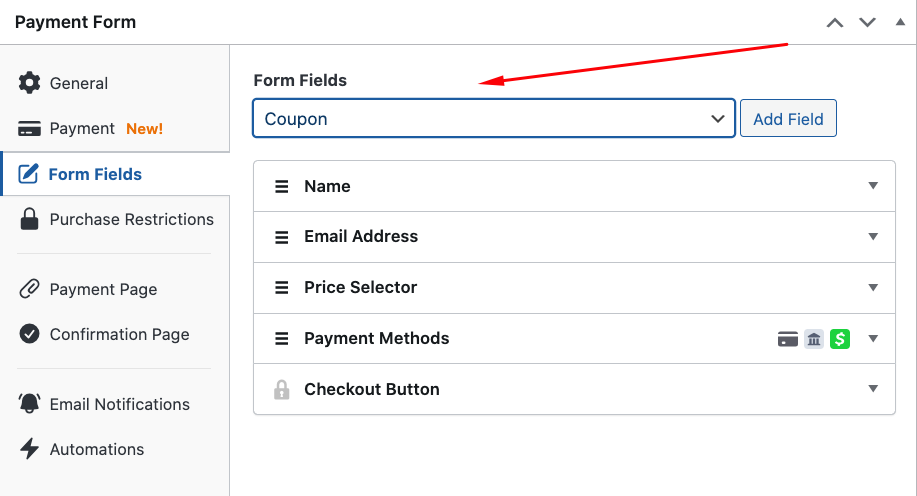Screen dimensions: 917x496
Task: Move Payment Form panel down
Action: [867, 22]
